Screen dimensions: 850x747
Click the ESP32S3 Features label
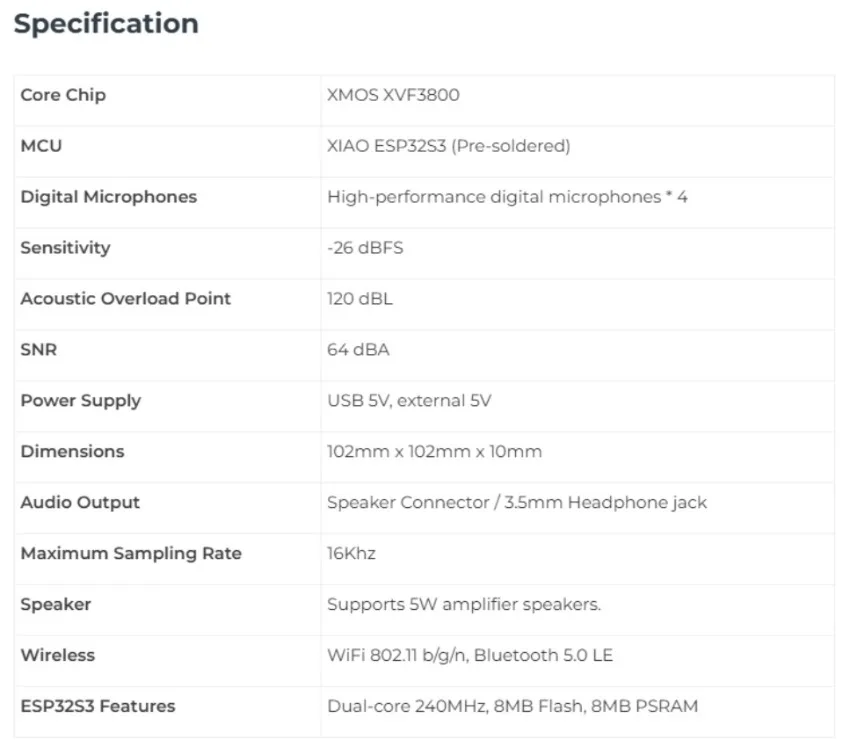[x=97, y=707]
